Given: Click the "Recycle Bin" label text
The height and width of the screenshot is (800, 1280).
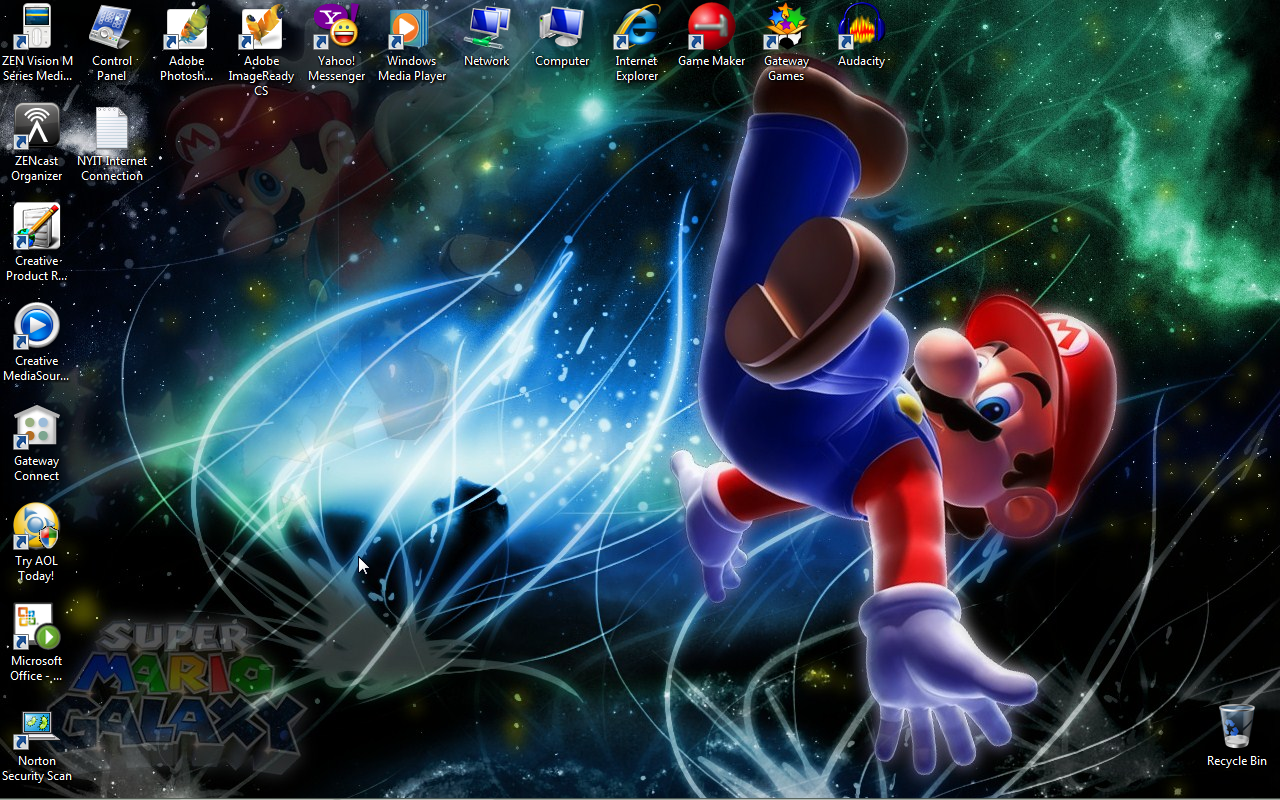Looking at the screenshot, I should click(x=1237, y=761).
